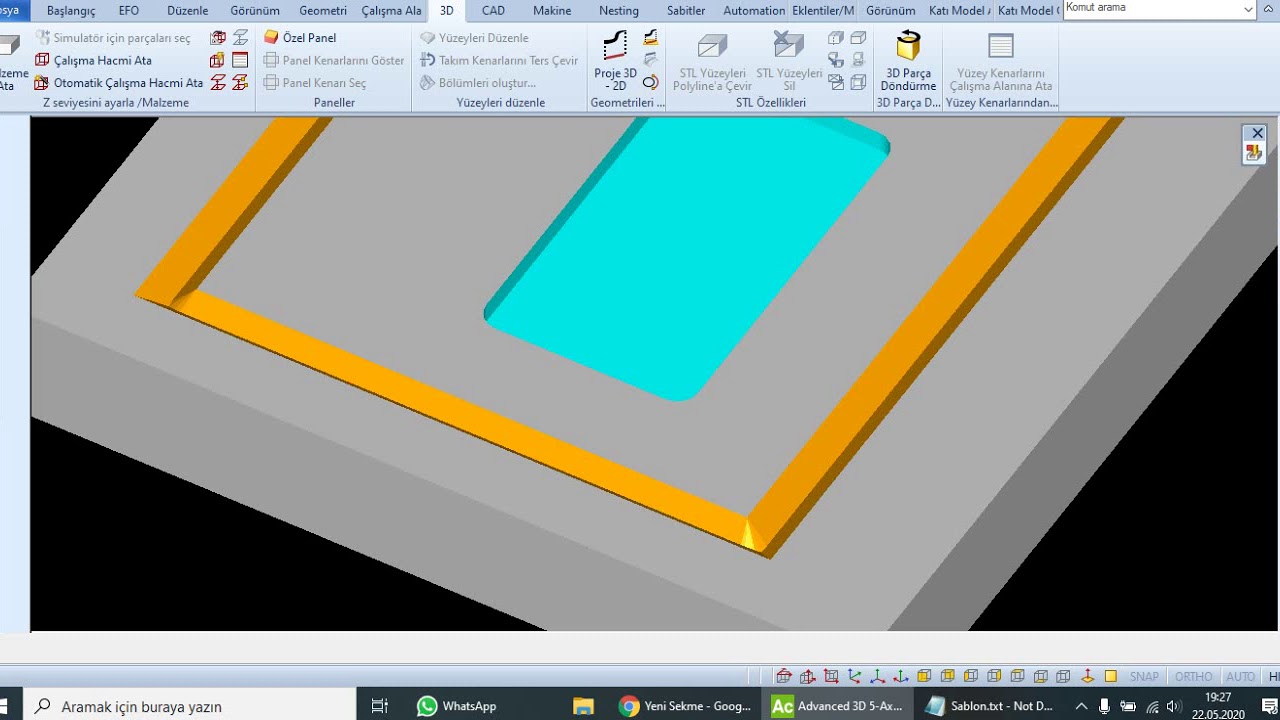Click the taskbar volume speaker icon
Screen dimensions: 1280x720
pyautogui.click(x=1173, y=706)
